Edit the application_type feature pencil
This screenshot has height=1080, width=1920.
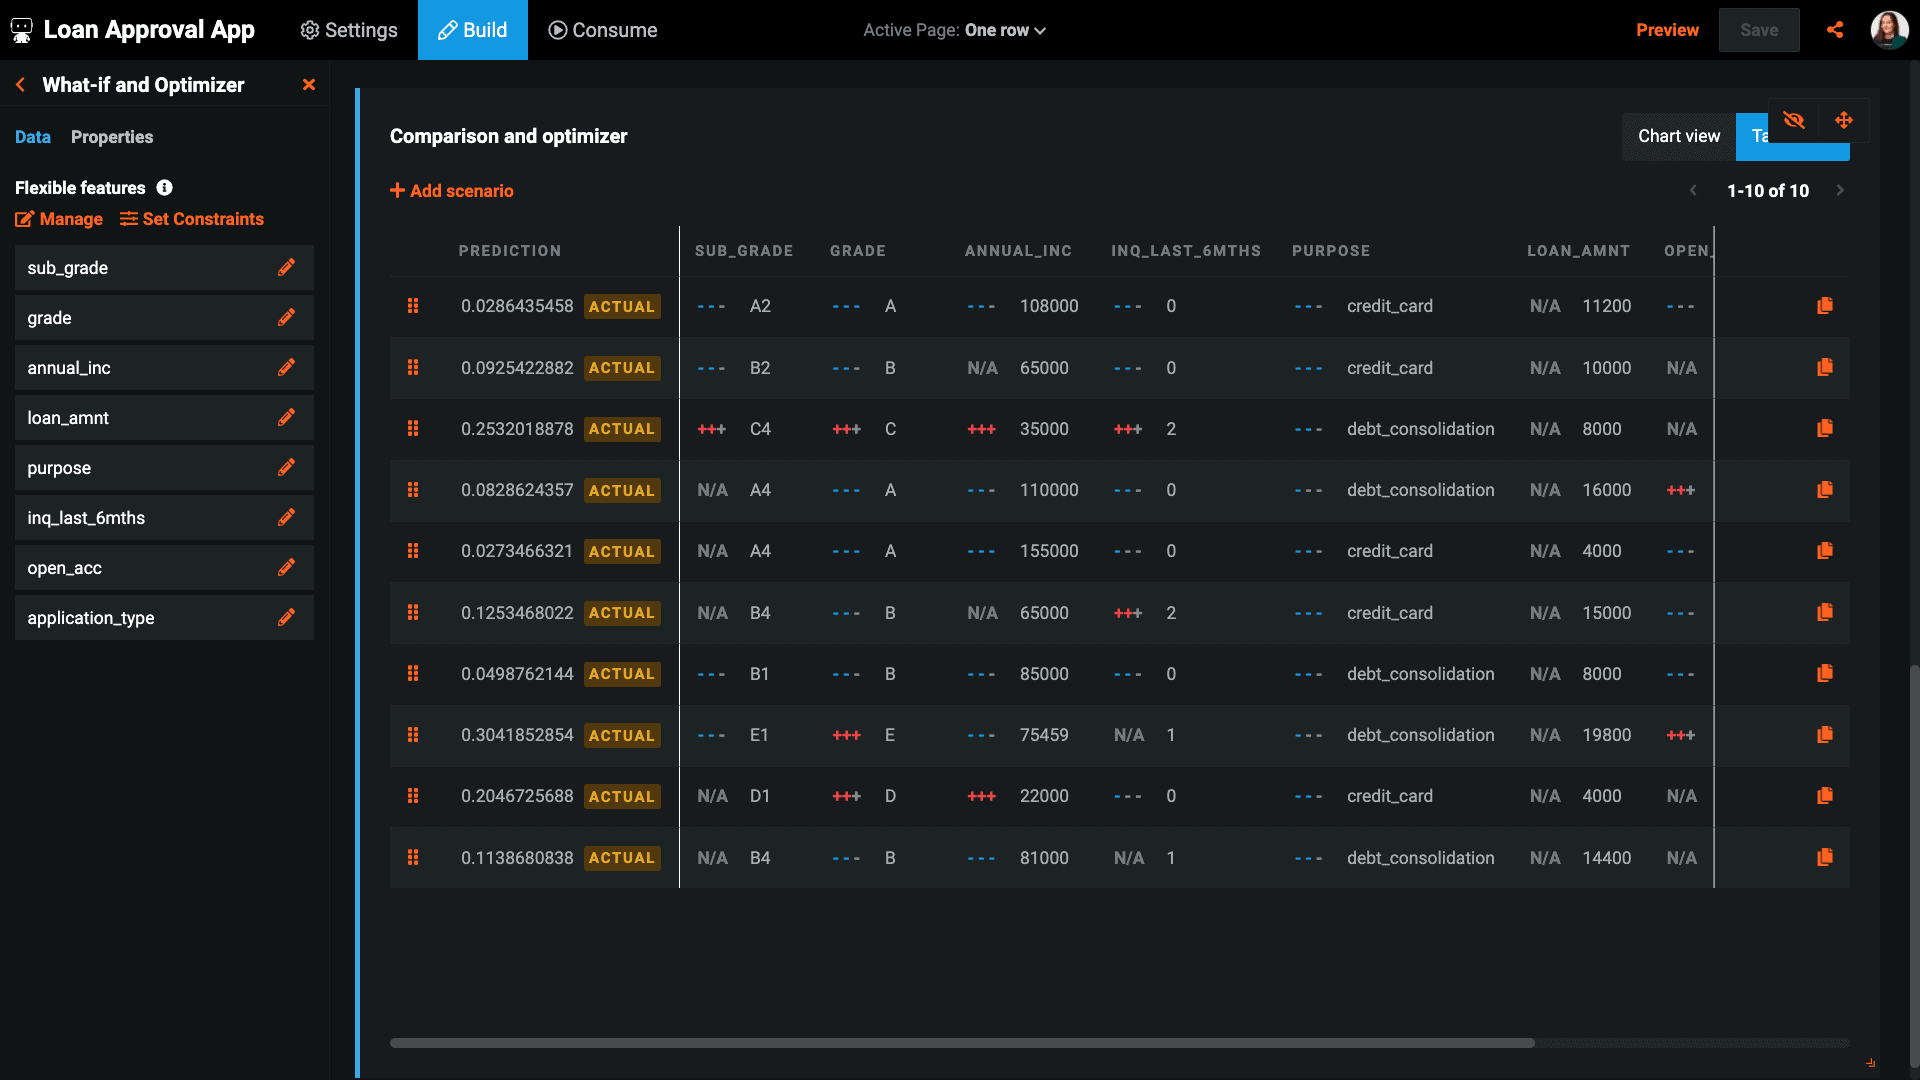point(286,617)
